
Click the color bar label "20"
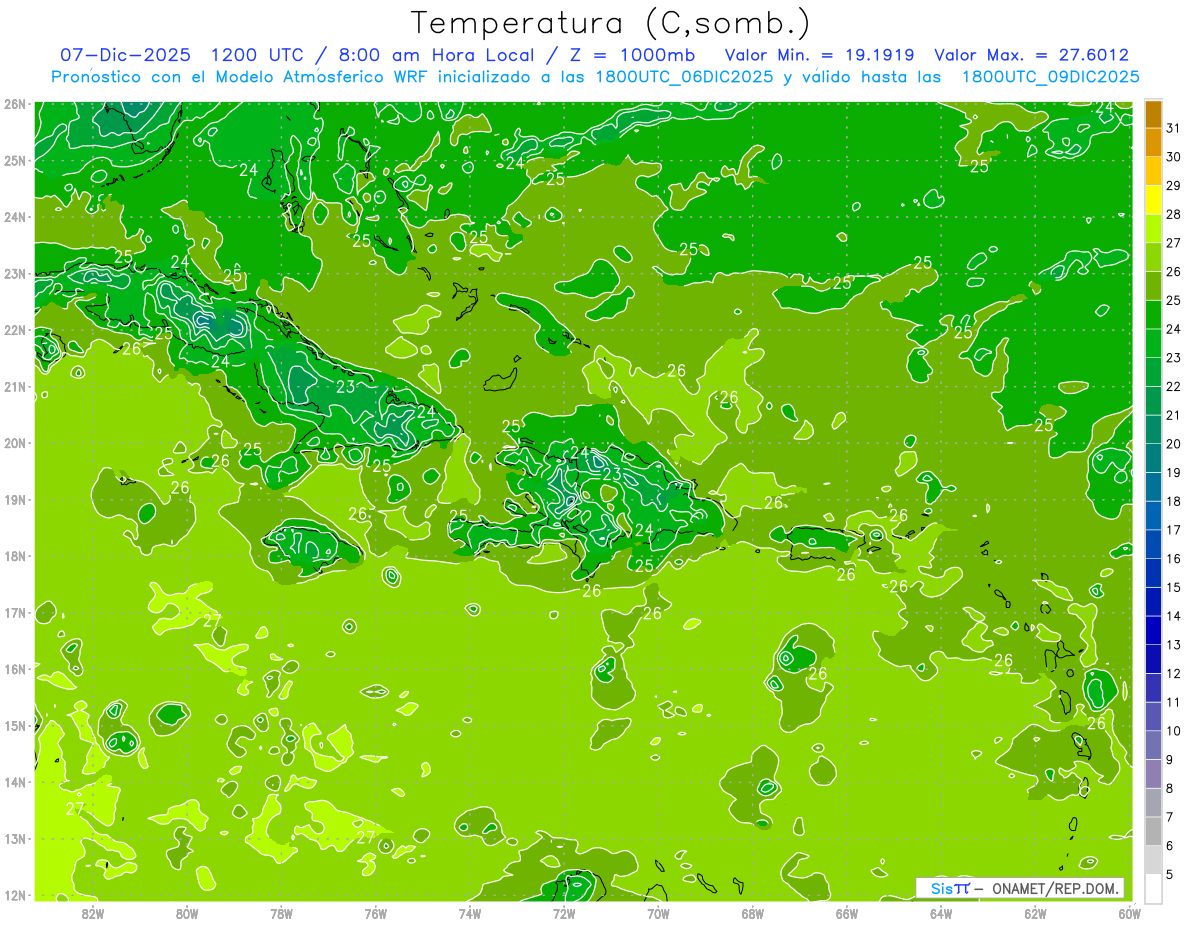point(1173,444)
